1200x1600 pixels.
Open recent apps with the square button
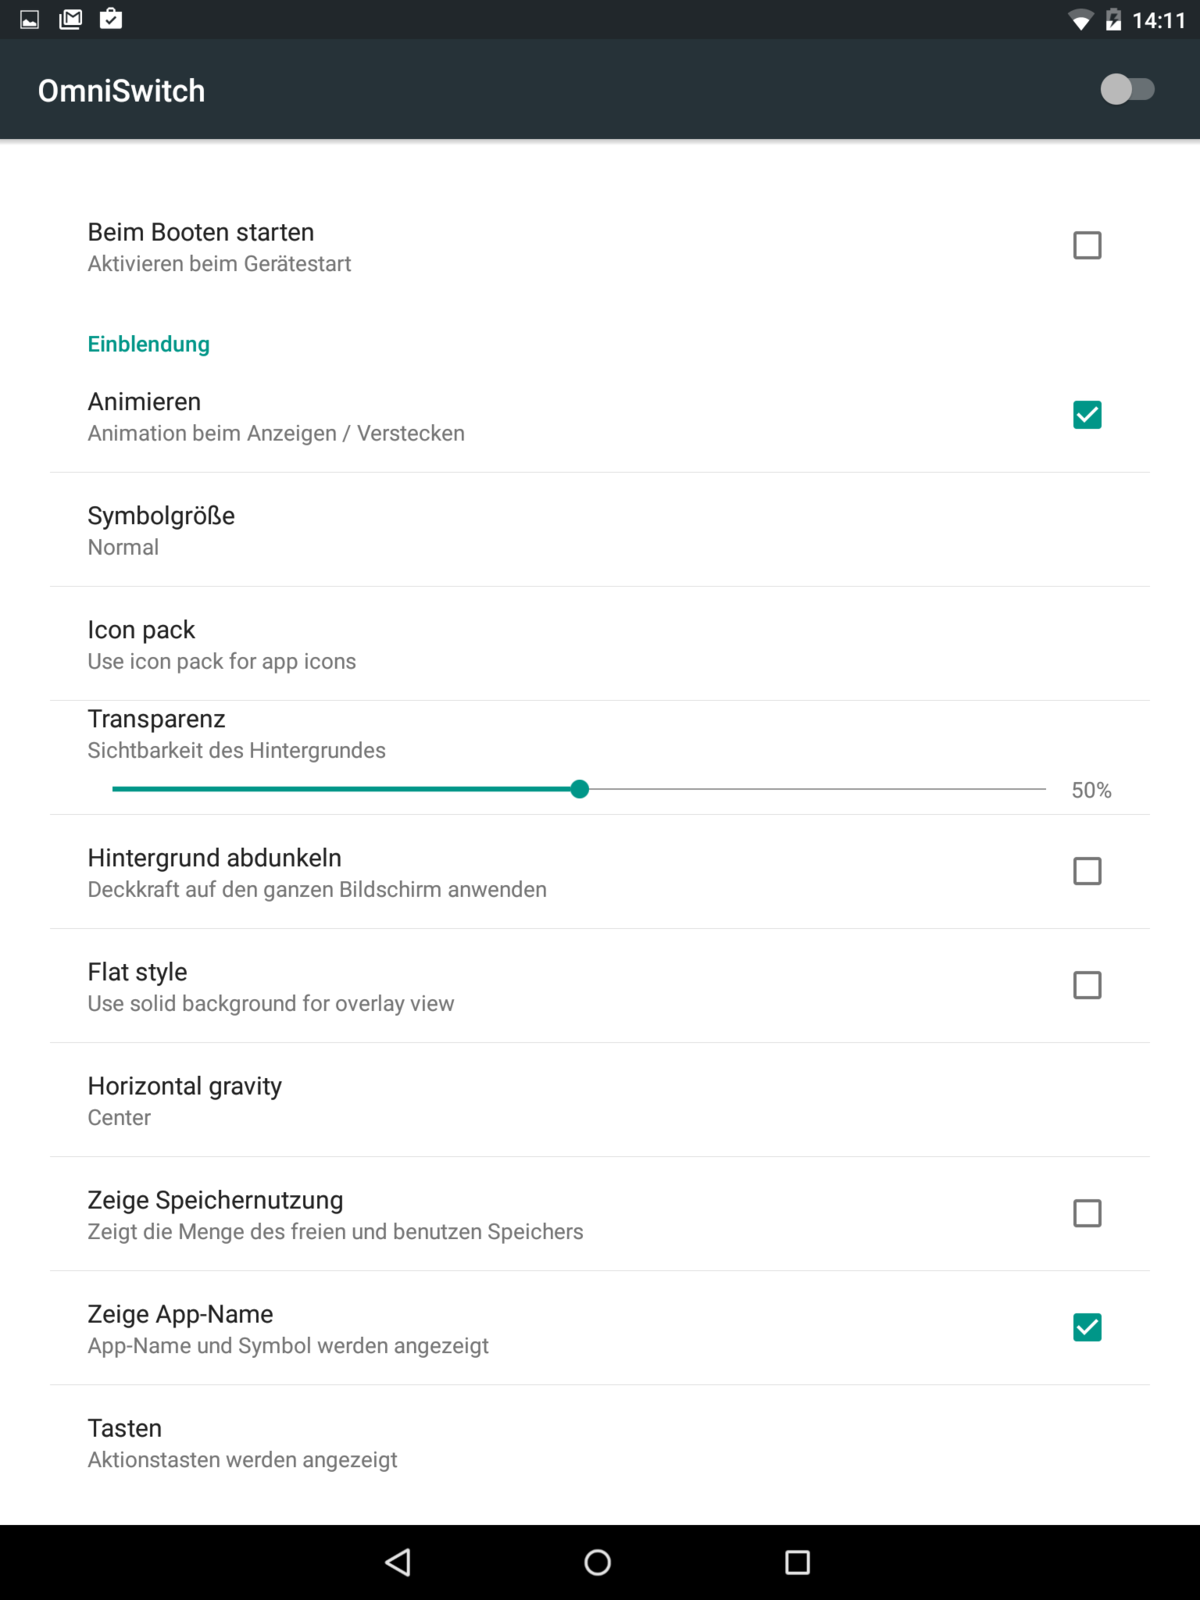point(797,1562)
